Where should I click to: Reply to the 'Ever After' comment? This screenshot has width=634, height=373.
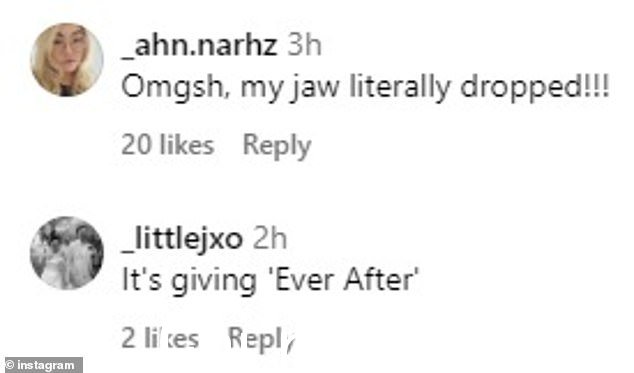coord(262,339)
